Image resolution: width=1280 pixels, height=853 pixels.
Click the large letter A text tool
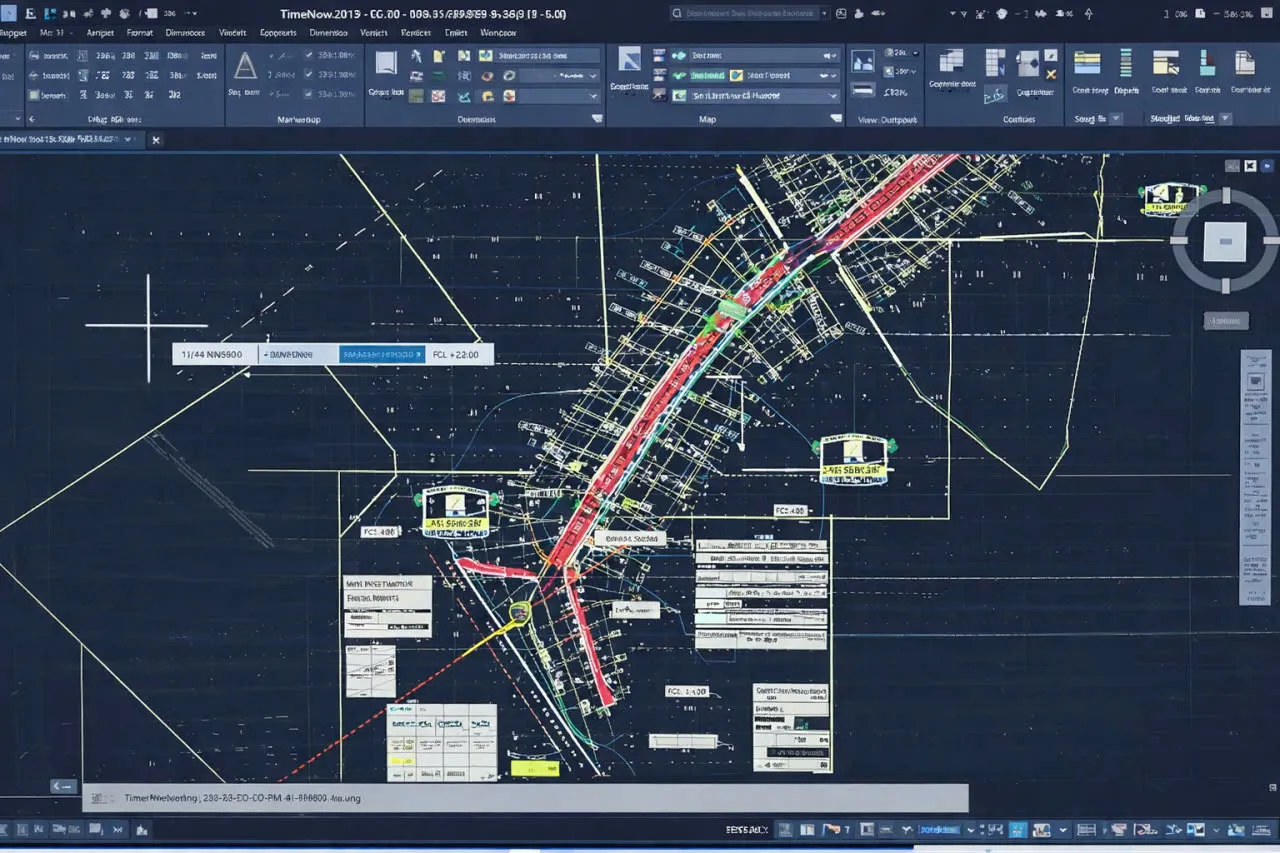pos(245,67)
